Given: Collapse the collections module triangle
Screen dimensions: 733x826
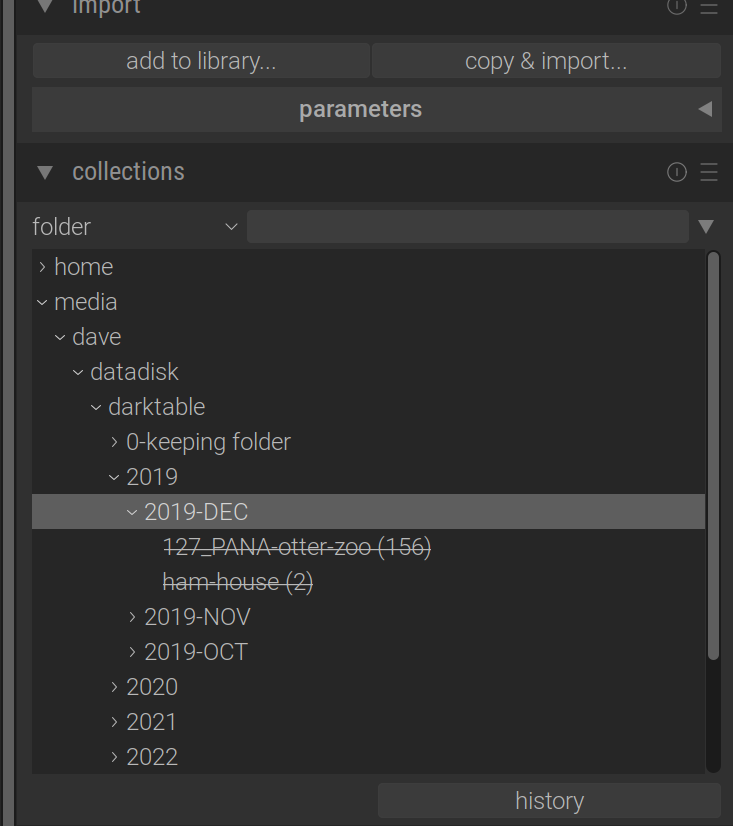Looking at the screenshot, I should 44,172.
